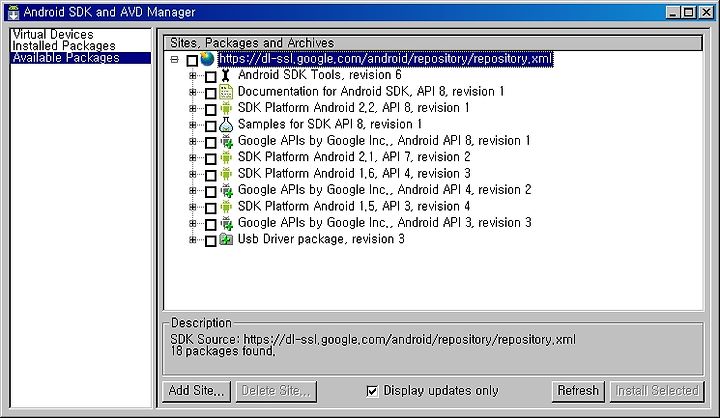The image size is (720, 418).
Task: Check Documentation for Android SDK checkbox
Action: pos(211,93)
